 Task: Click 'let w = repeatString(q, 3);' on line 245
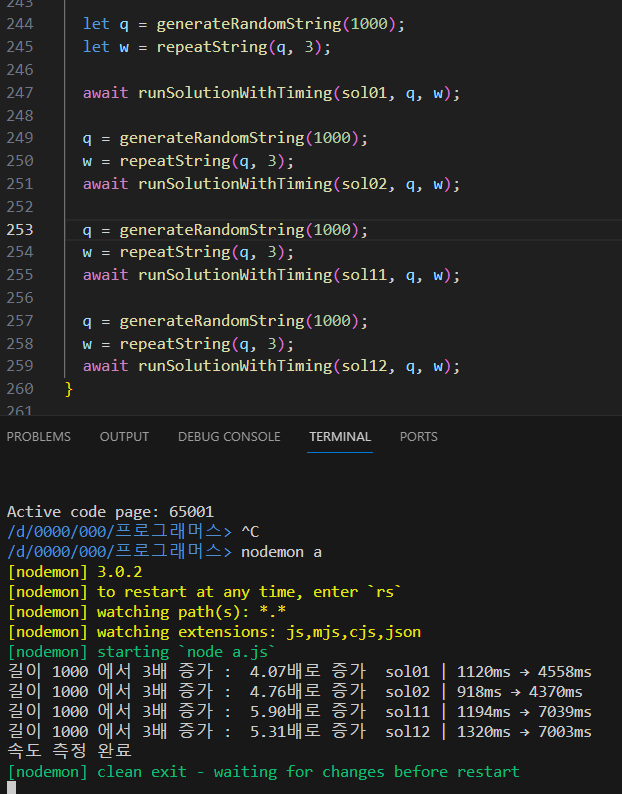click(207, 47)
